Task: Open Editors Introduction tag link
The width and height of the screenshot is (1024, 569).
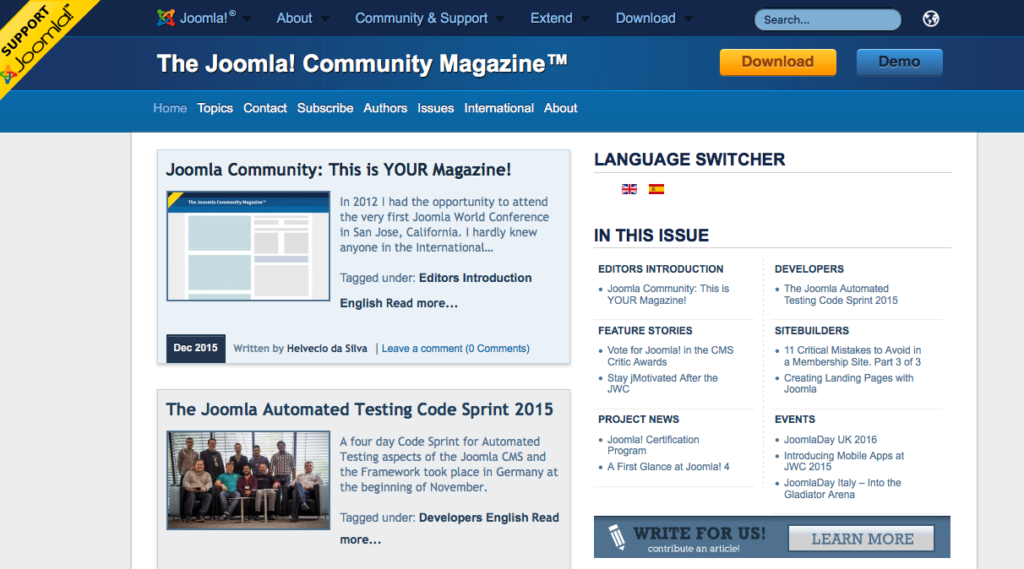Action: (475, 278)
